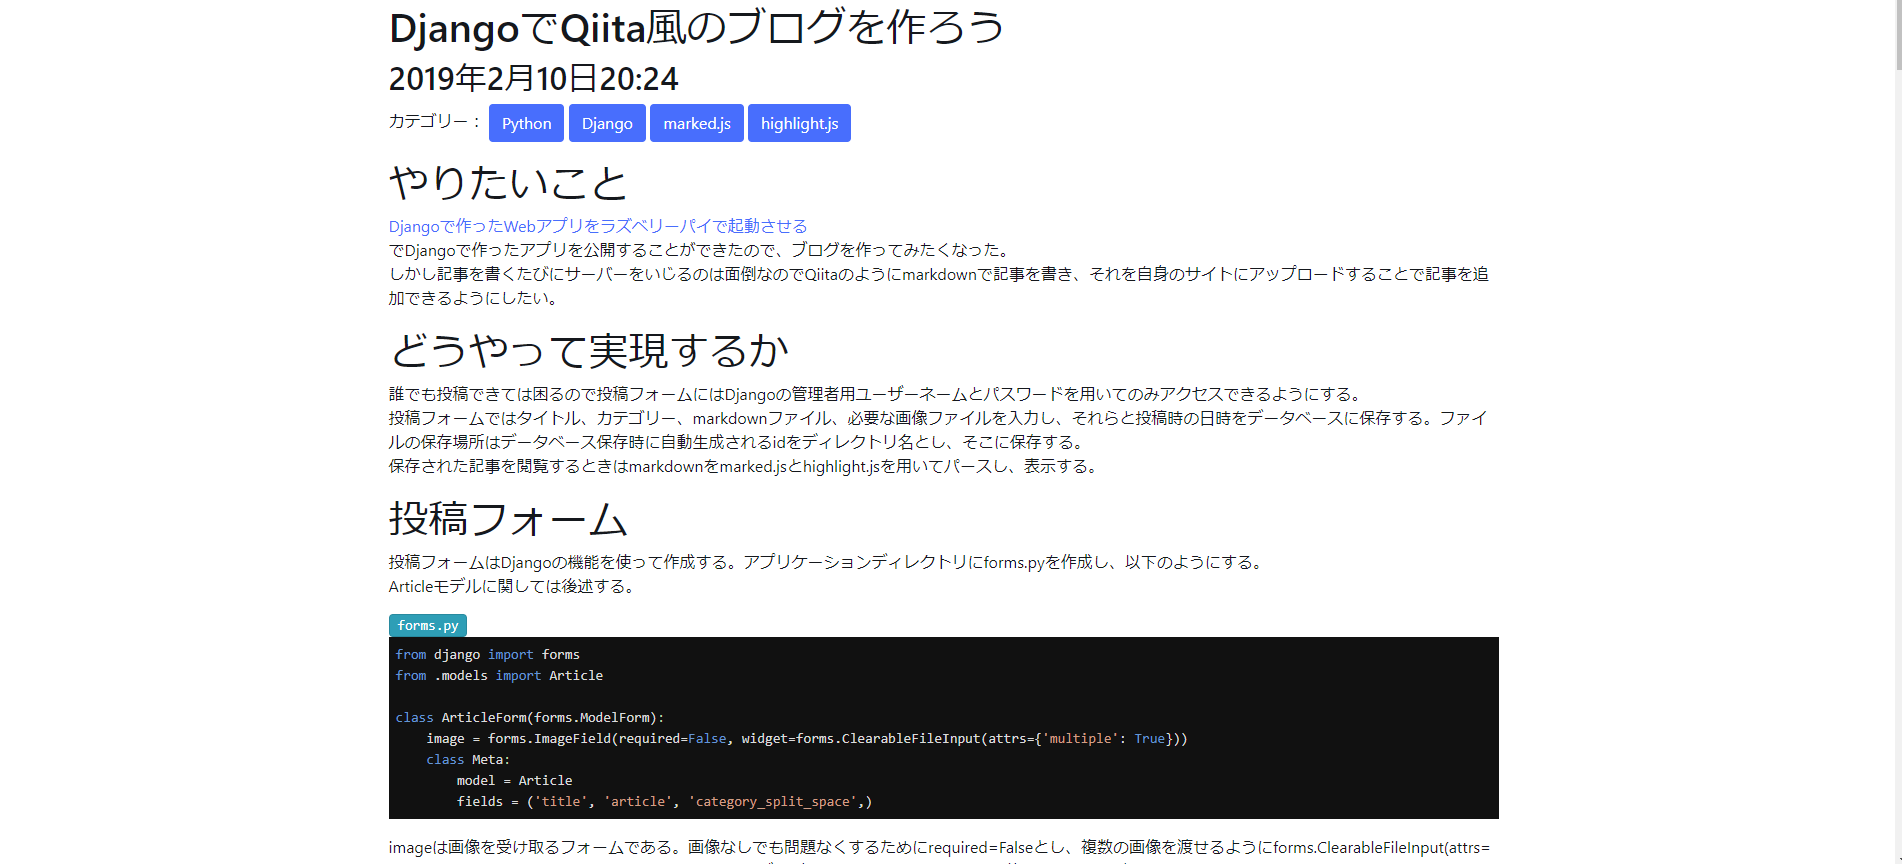Click the 'class Meta:' code line
1902x864 pixels.
click(x=468, y=760)
